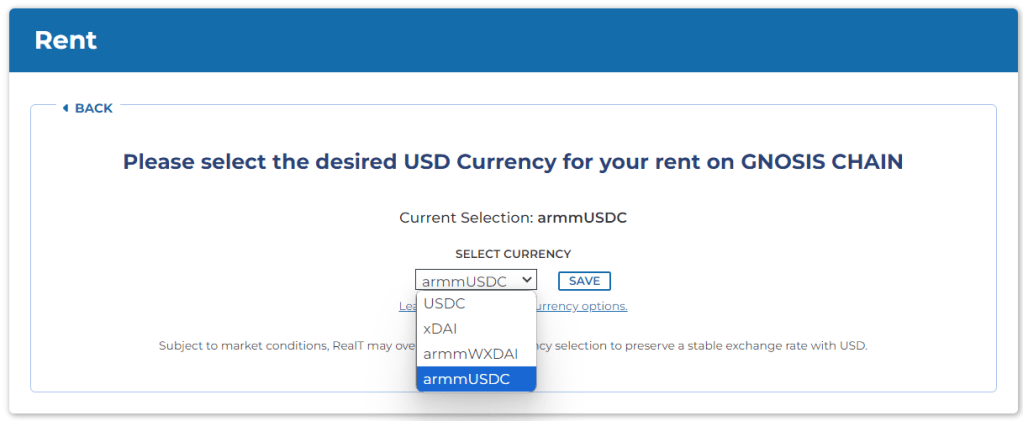
Task: Click the 'Please select the desired USD Currency' heading
Action: [512, 161]
